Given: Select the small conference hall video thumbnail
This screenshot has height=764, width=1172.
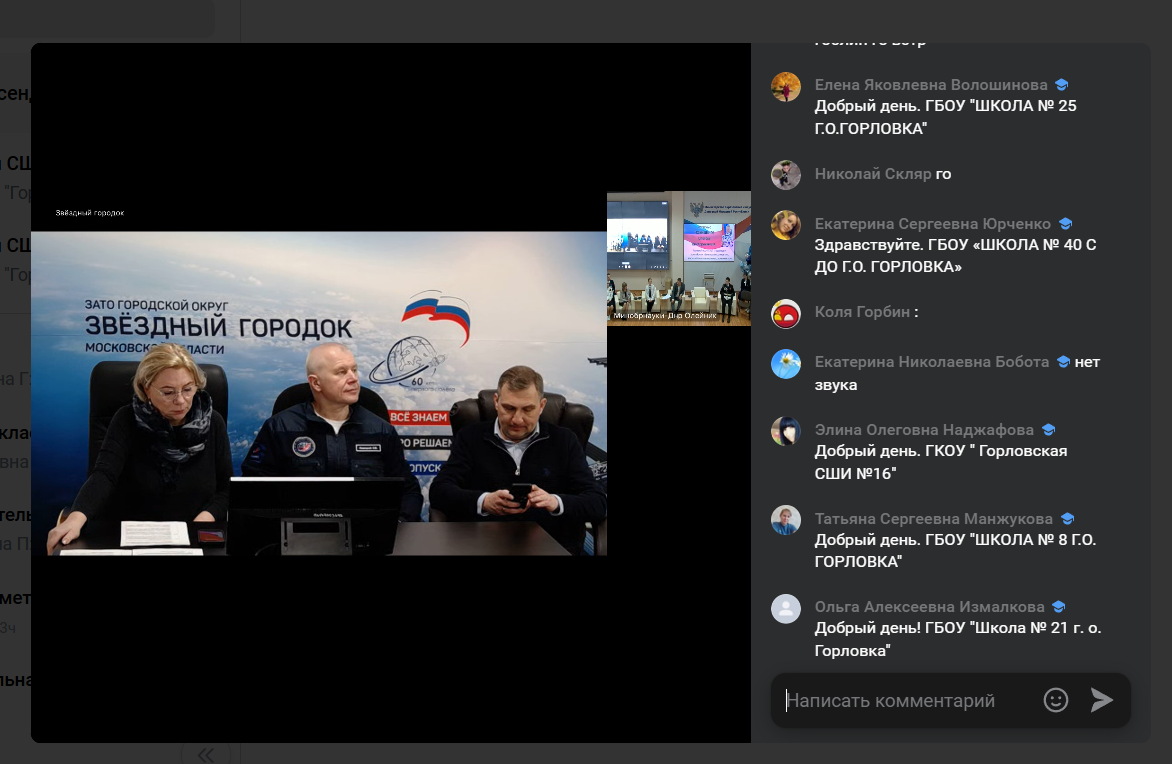Looking at the screenshot, I should tap(679, 259).
